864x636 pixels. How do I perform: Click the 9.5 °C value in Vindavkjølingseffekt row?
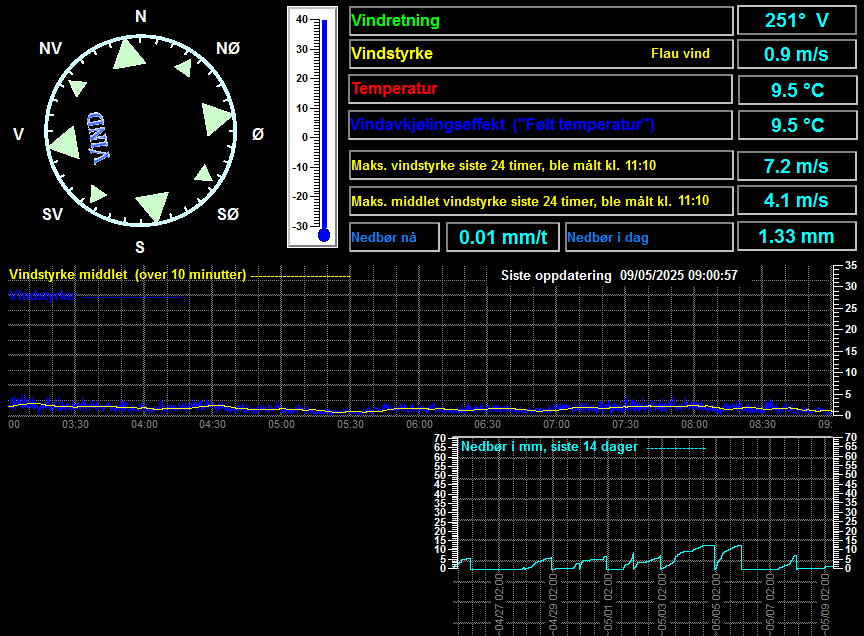(797, 125)
